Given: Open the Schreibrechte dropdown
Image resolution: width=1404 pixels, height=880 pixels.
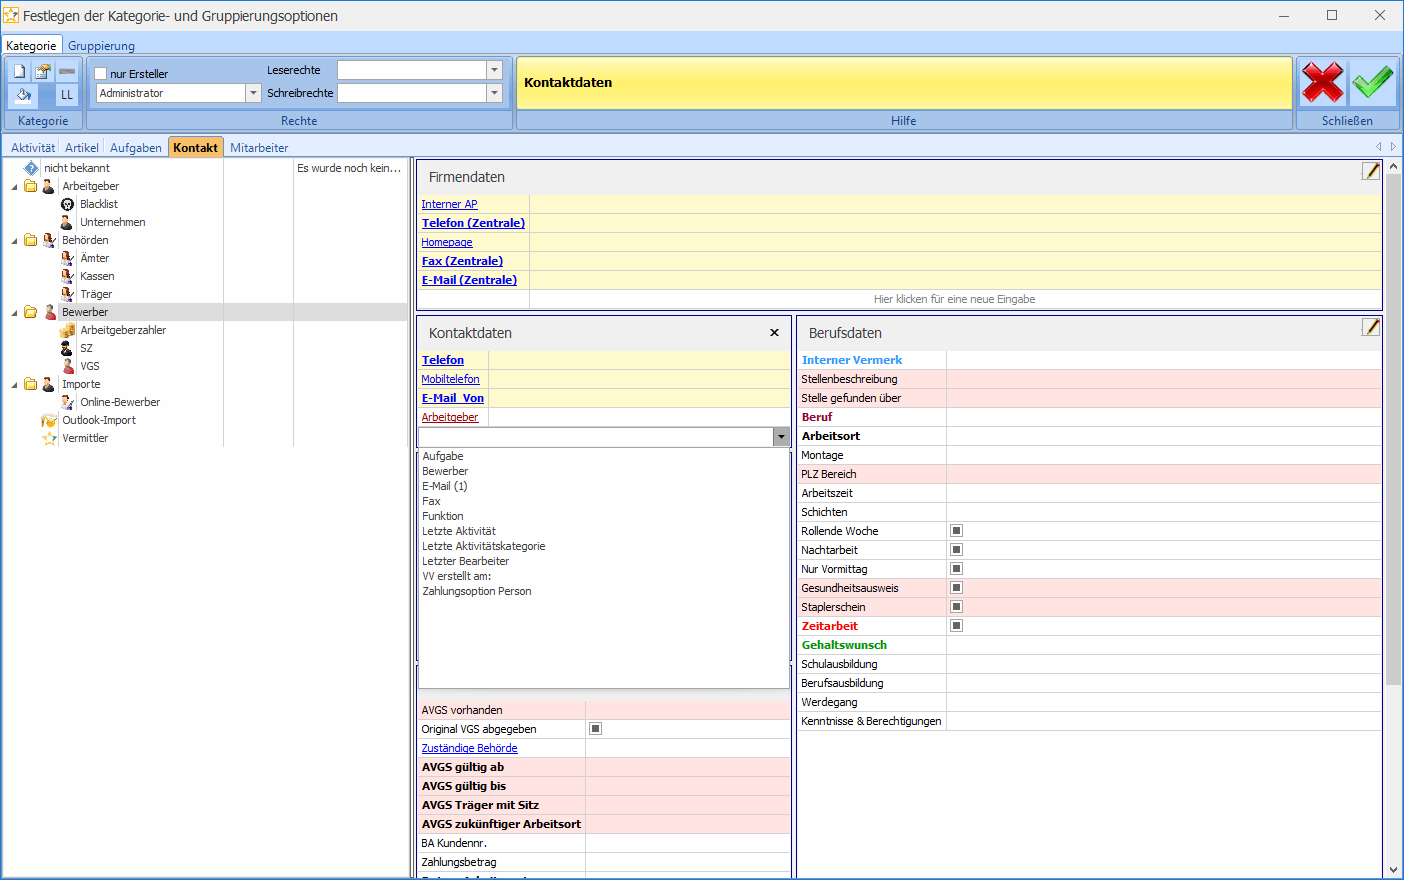Looking at the screenshot, I should pyautogui.click(x=494, y=93).
